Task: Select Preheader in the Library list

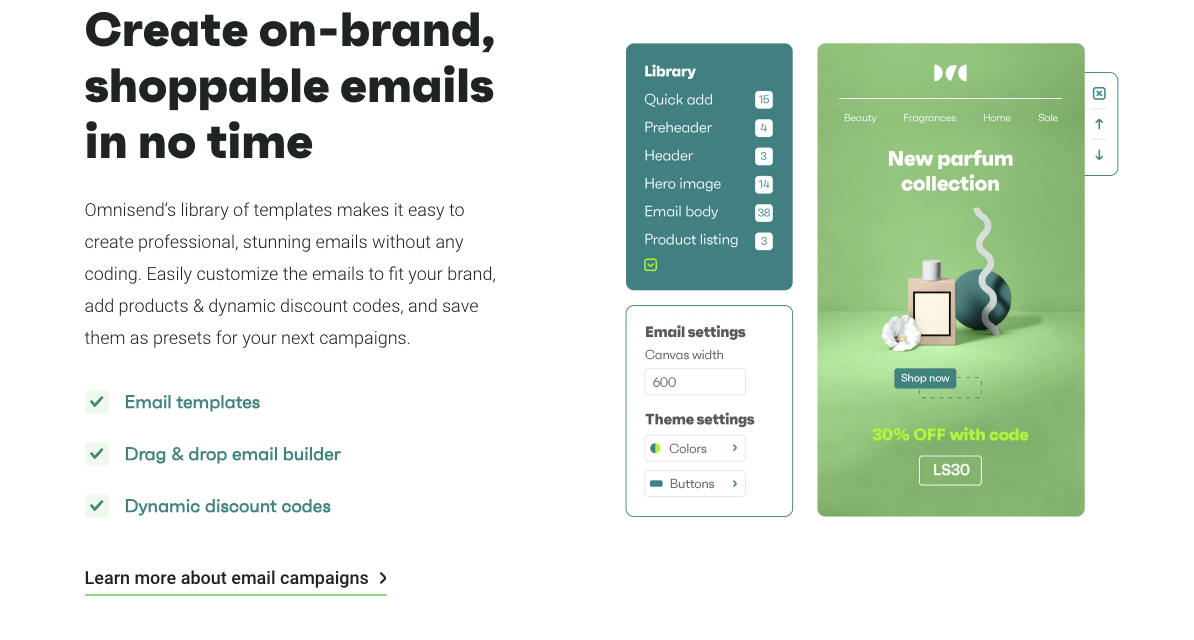Action: (x=678, y=128)
